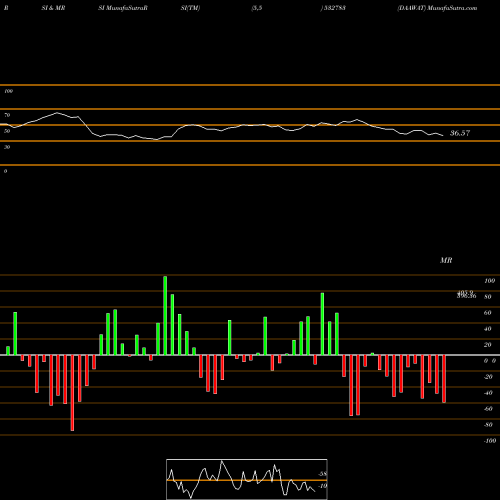Click the SI(TM) header text
This screenshot has height=500, width=500.
[190, 8]
